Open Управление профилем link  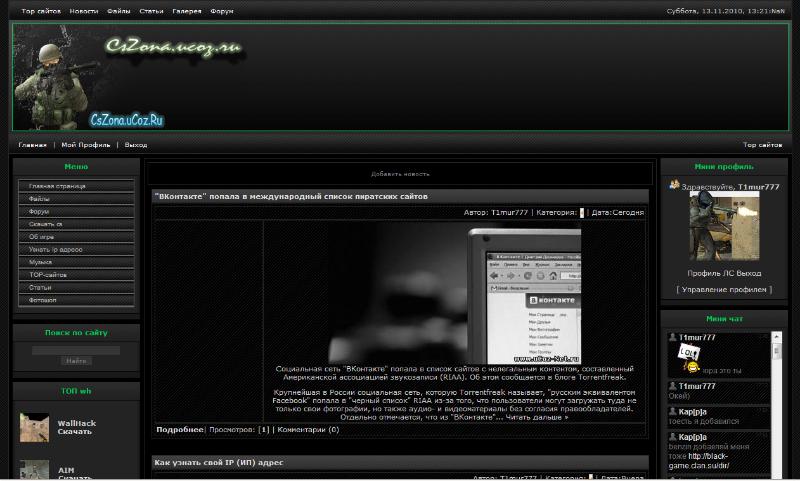pyautogui.click(x=724, y=290)
